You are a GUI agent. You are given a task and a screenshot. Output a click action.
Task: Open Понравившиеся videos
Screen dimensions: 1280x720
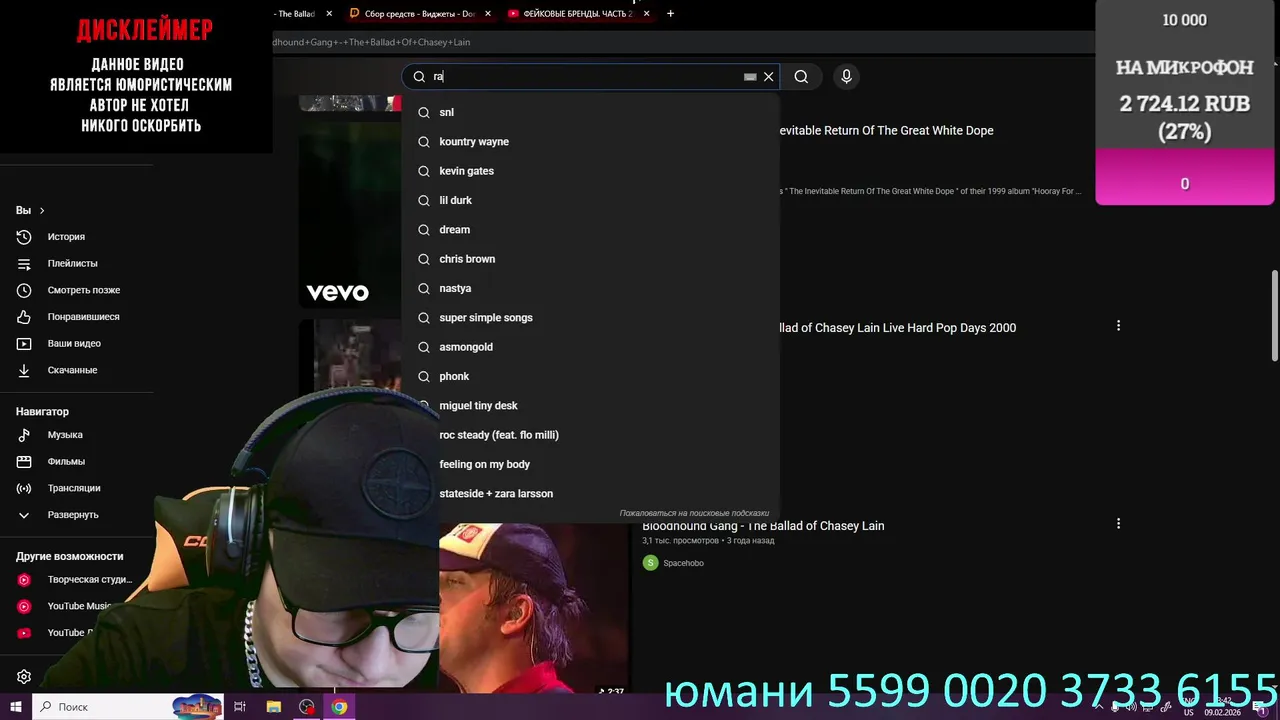coord(83,317)
